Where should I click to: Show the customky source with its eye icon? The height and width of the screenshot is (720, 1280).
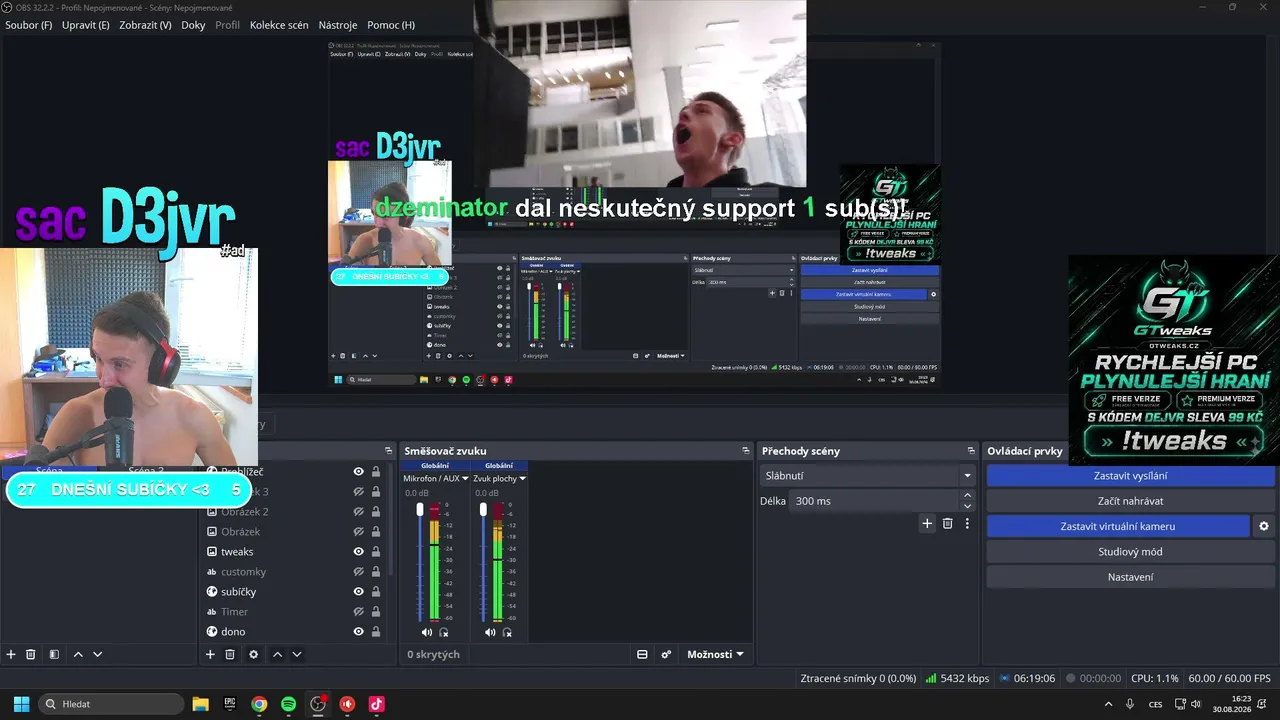[358, 572]
